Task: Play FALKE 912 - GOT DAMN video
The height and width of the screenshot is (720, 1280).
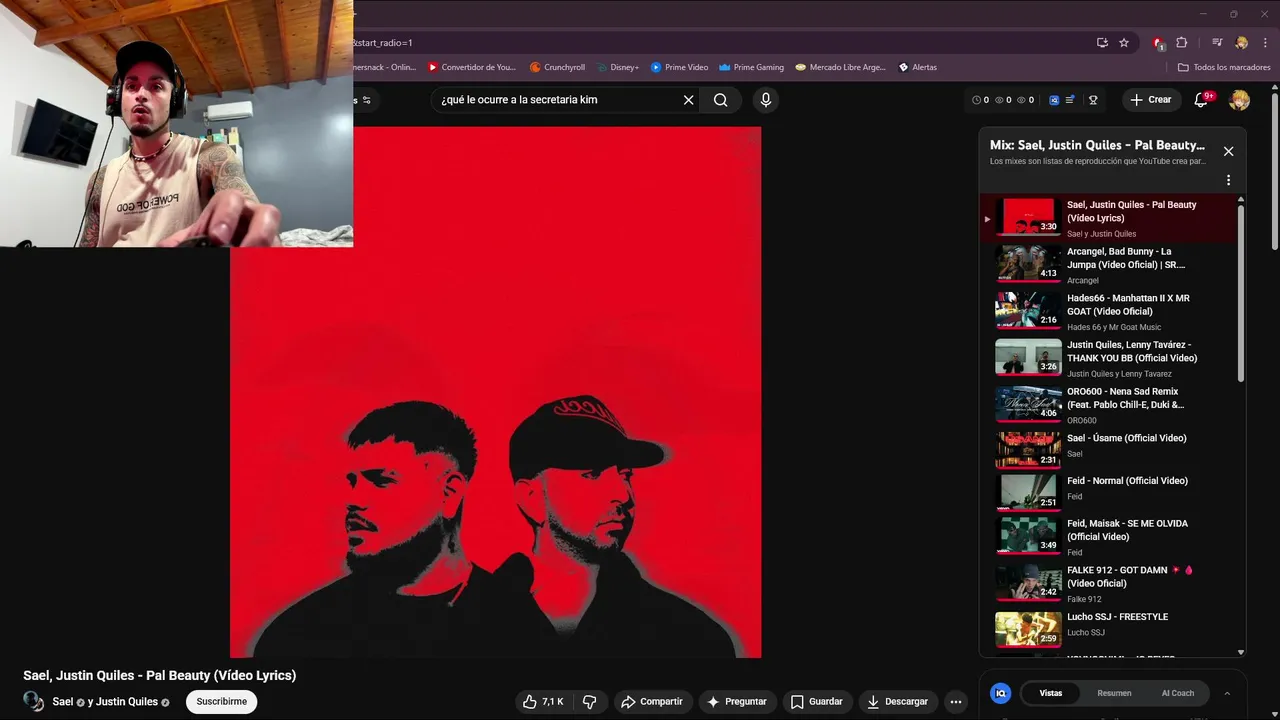Action: [x=1110, y=583]
